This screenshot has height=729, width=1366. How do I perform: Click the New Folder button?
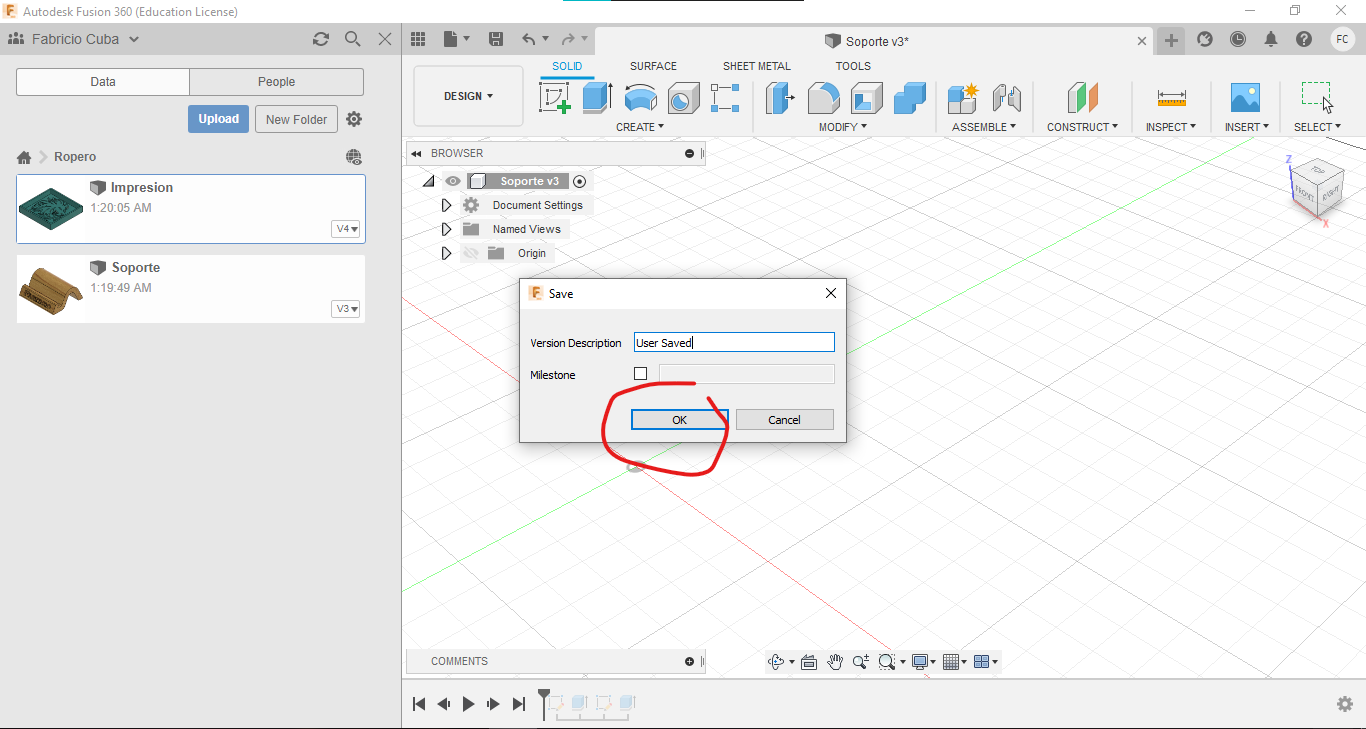point(297,119)
